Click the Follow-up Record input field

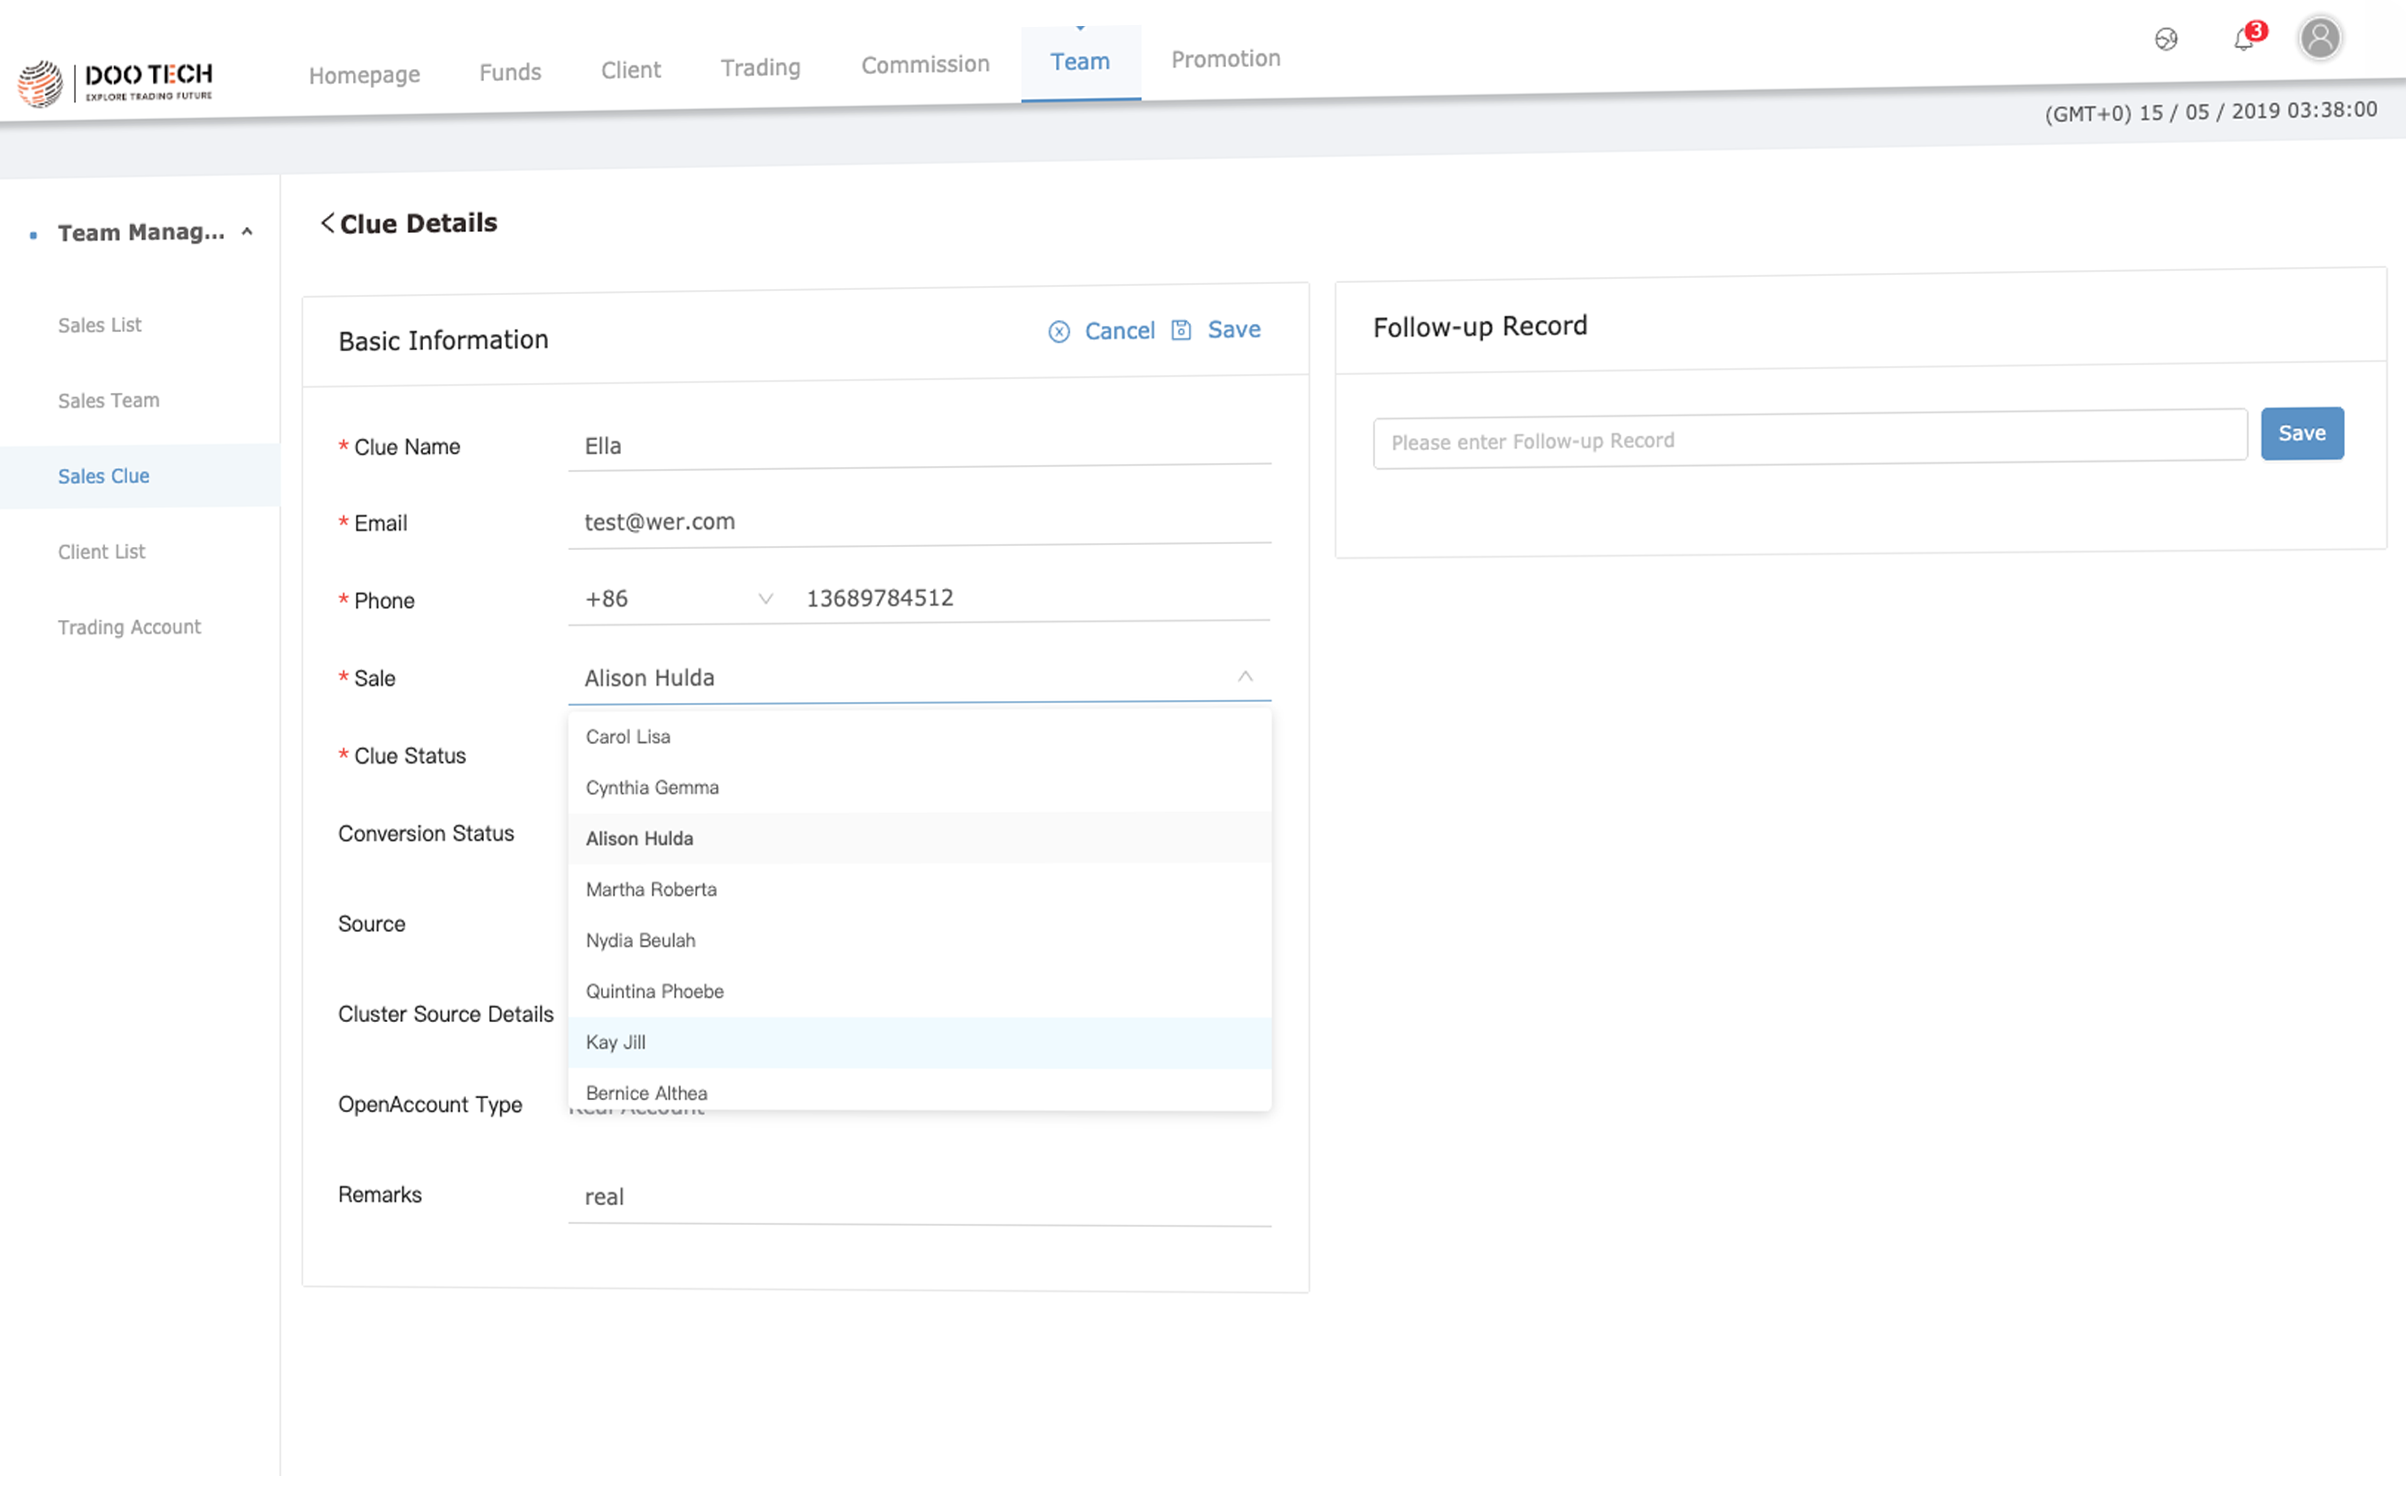[x=1809, y=439]
